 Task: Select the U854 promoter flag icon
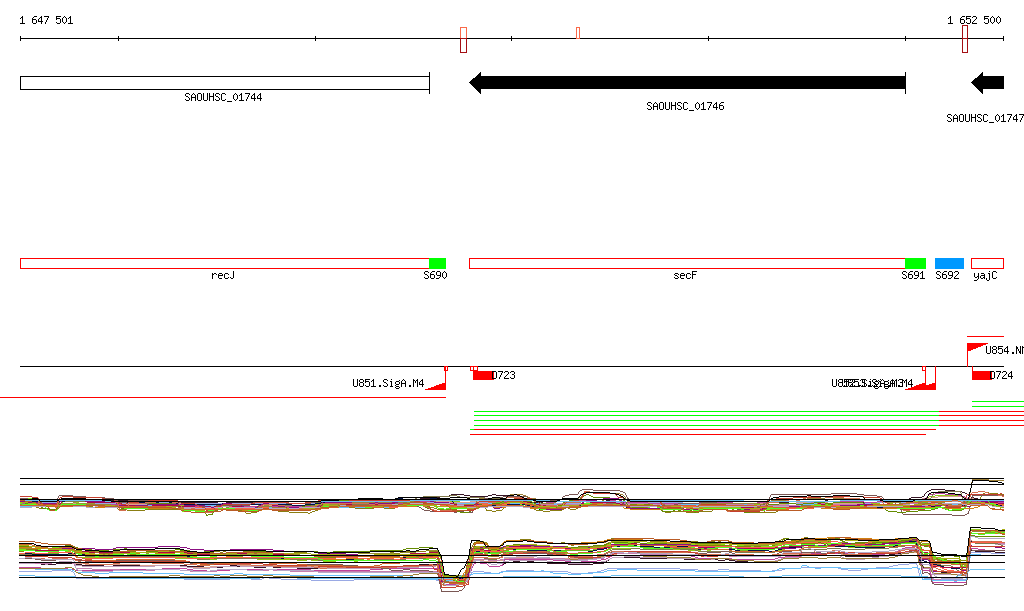(x=976, y=350)
